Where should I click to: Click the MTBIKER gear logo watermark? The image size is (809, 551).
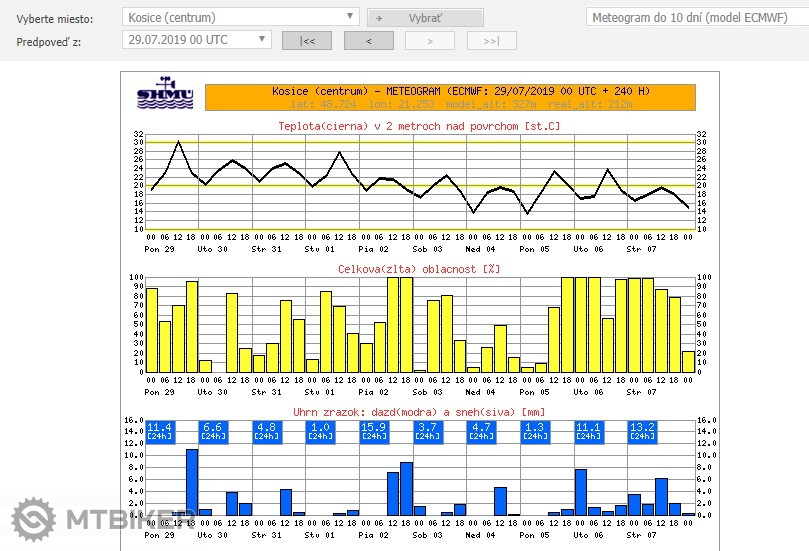(34, 520)
